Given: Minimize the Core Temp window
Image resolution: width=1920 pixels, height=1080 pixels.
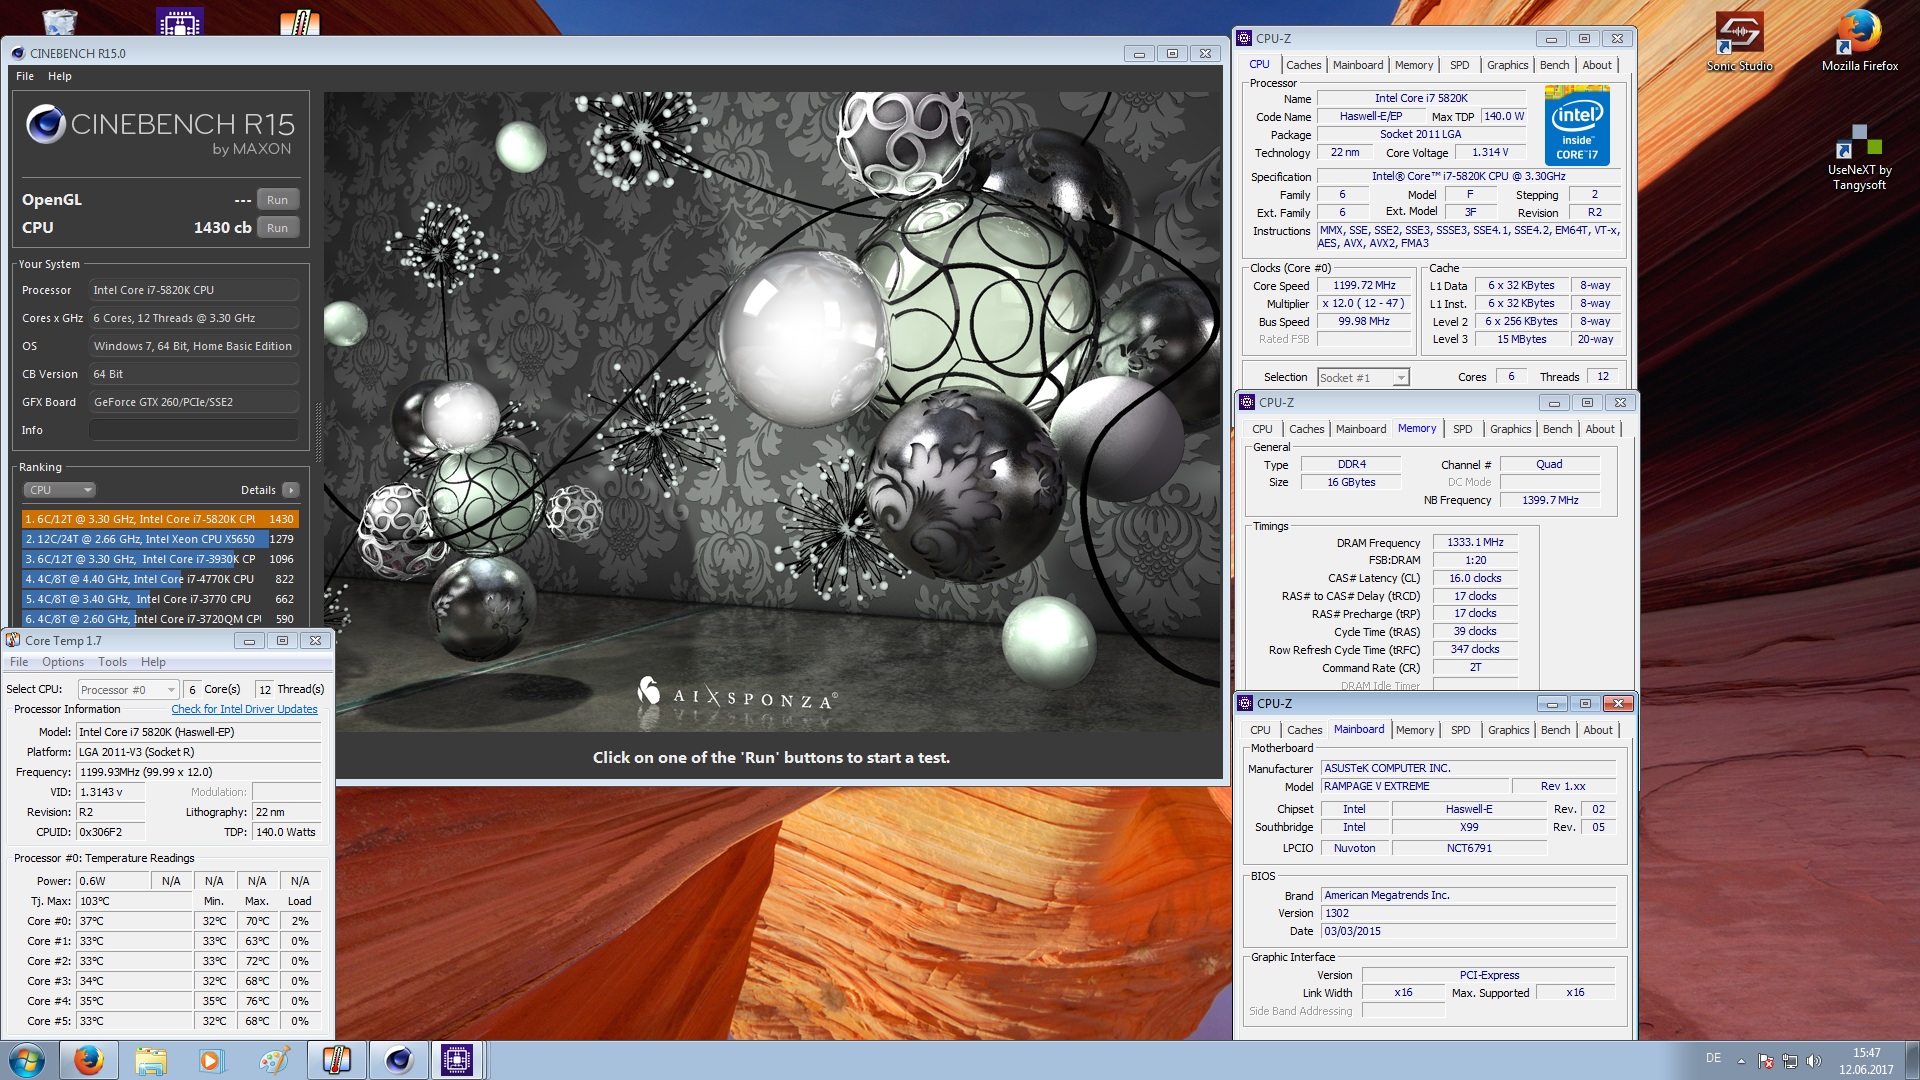Looking at the screenshot, I should 249,640.
